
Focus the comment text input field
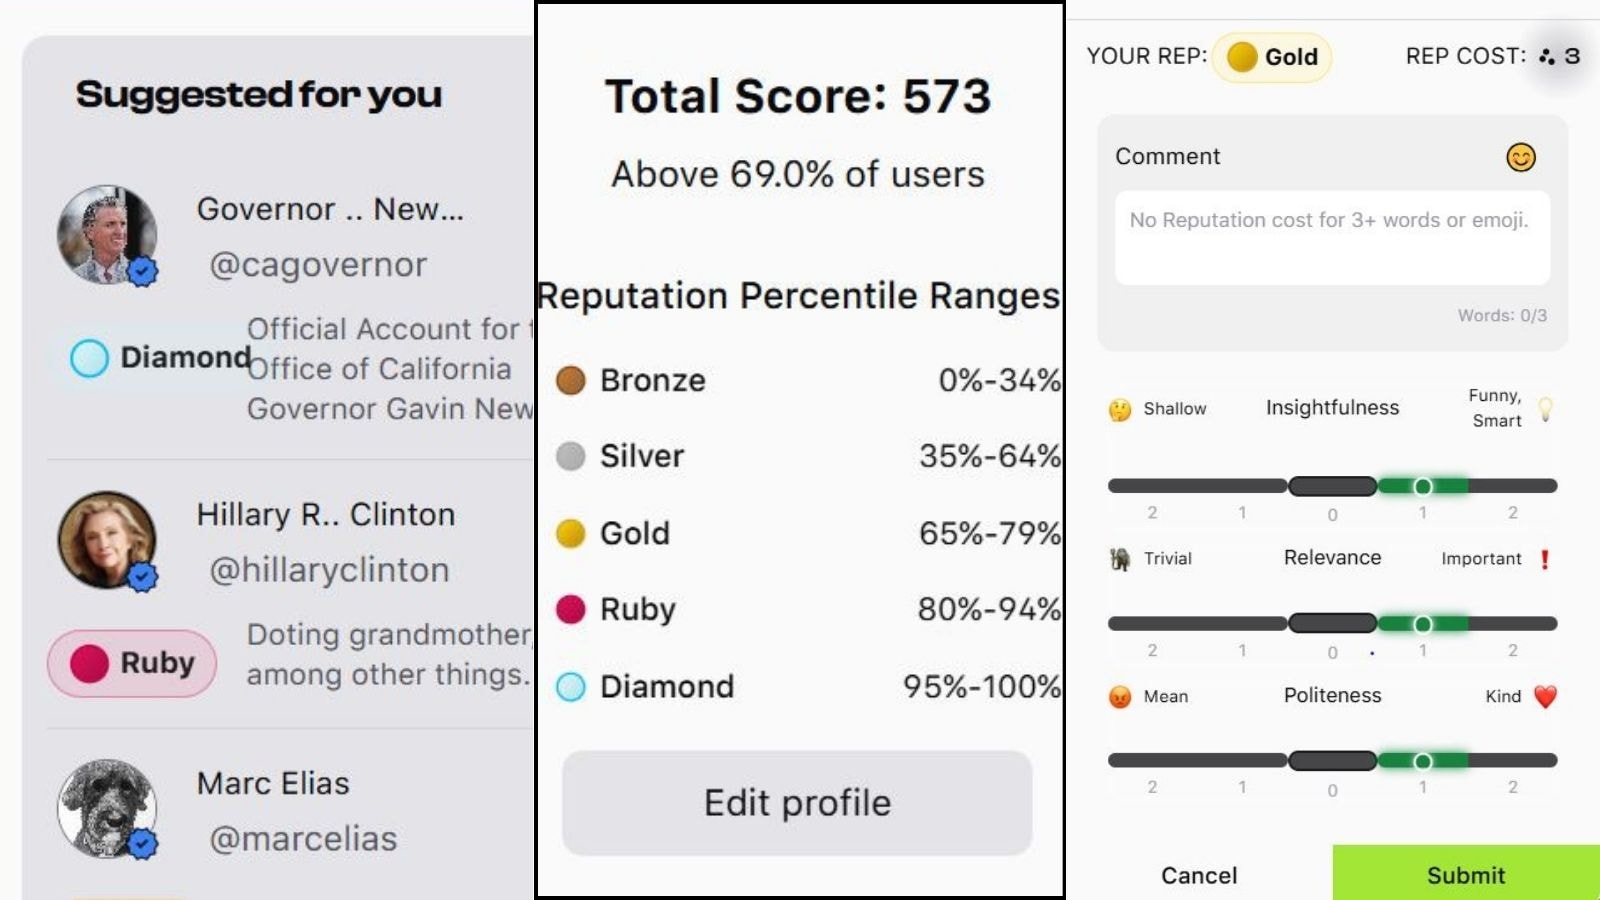click(x=1332, y=238)
